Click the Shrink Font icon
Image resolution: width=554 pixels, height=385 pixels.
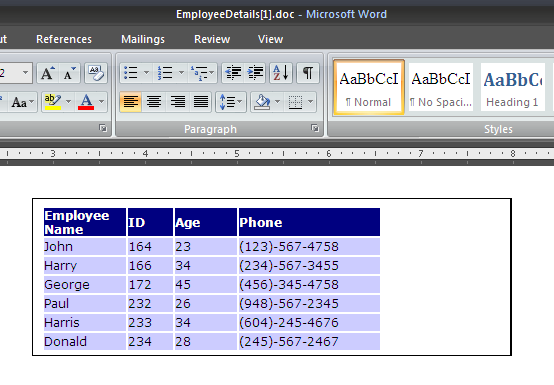69,73
